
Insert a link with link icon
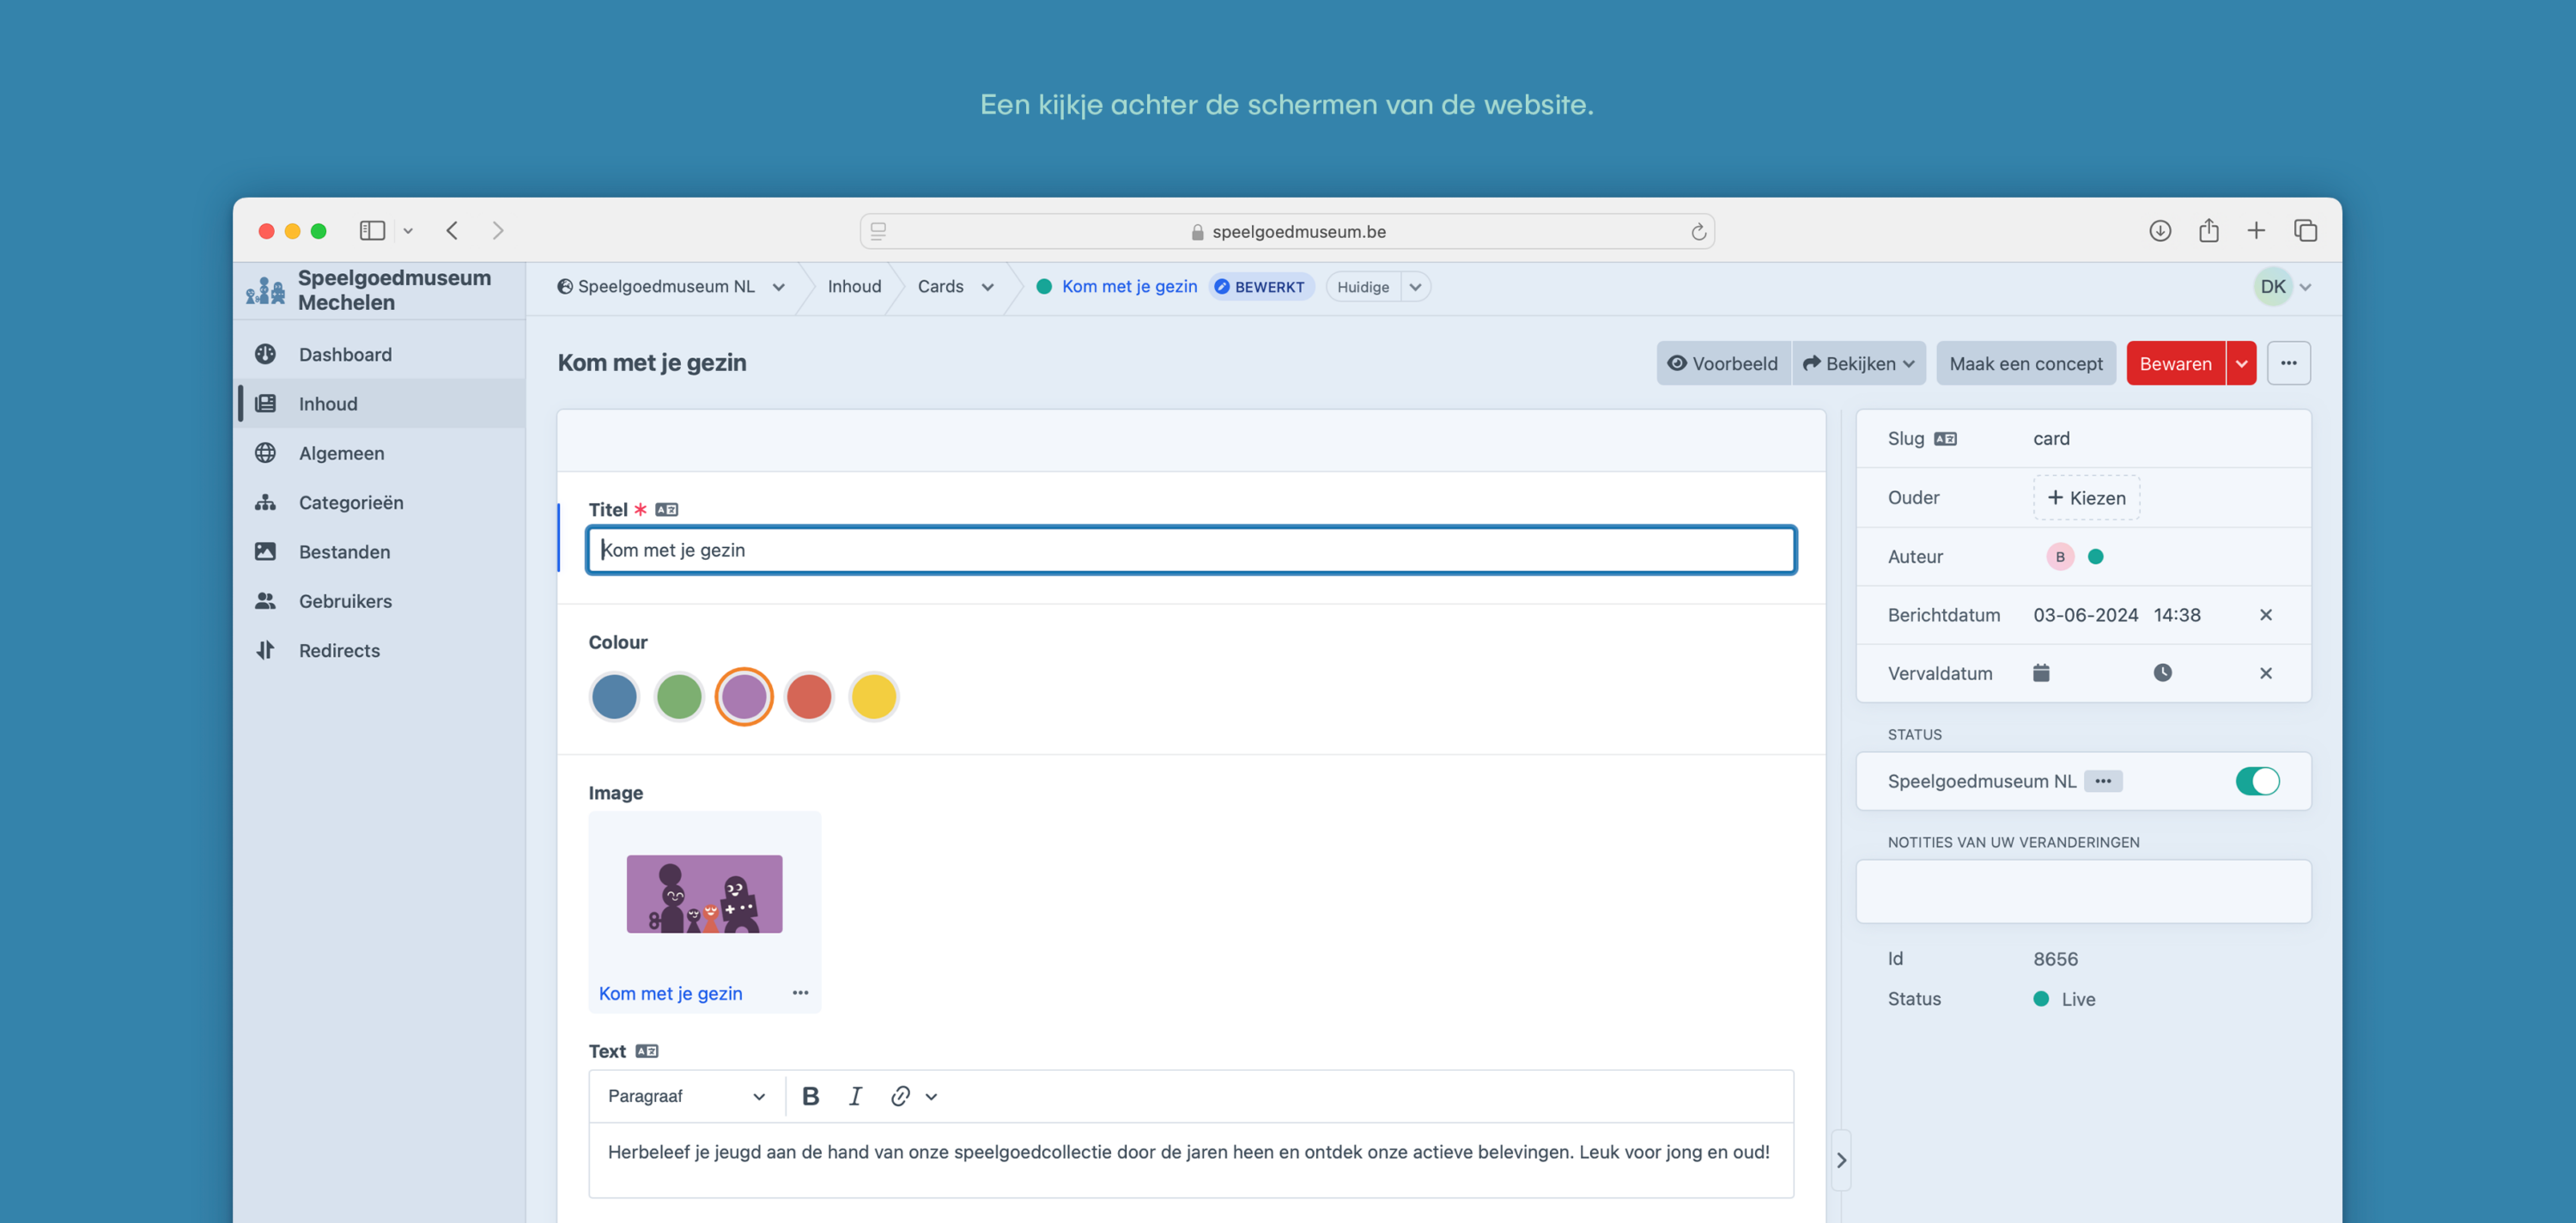tap(900, 1096)
